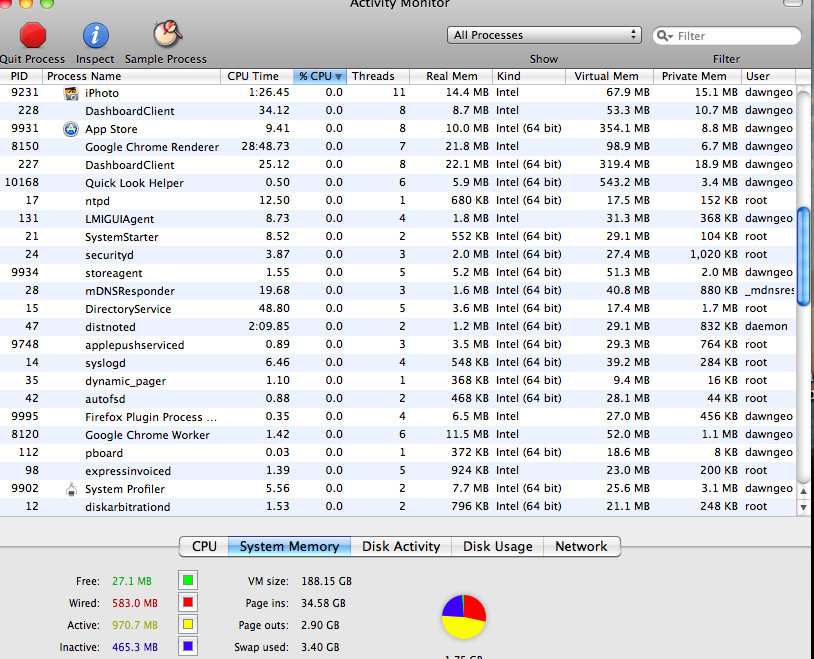The width and height of the screenshot is (814, 659).
Task: Click the memory usage pie chart
Action: click(464, 617)
